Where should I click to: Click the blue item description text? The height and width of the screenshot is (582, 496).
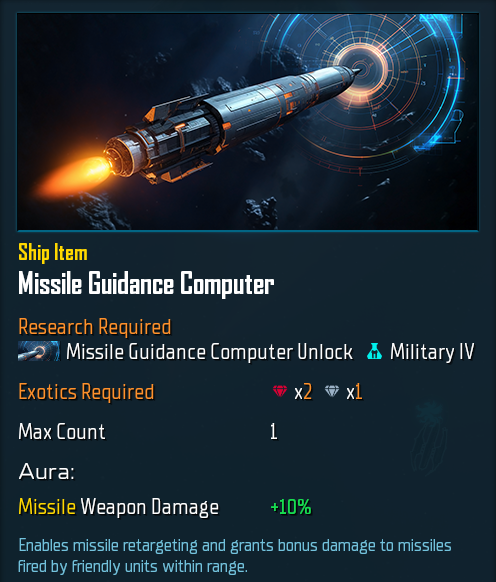(x=235, y=556)
